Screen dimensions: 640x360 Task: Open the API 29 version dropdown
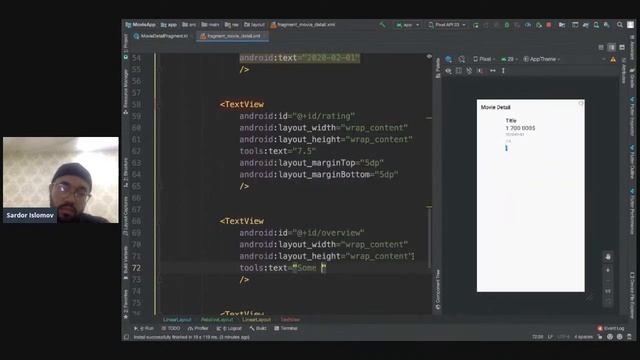[509, 59]
